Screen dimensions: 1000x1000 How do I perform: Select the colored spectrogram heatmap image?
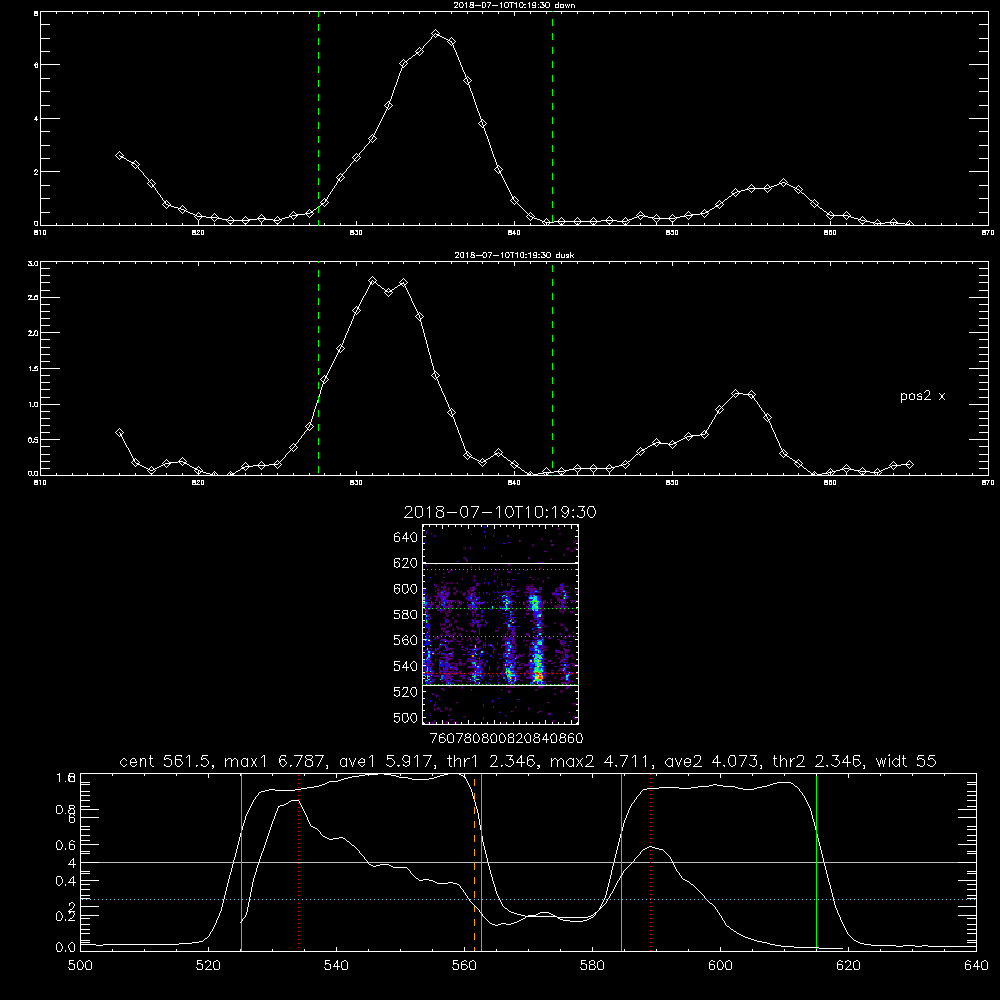[501, 624]
